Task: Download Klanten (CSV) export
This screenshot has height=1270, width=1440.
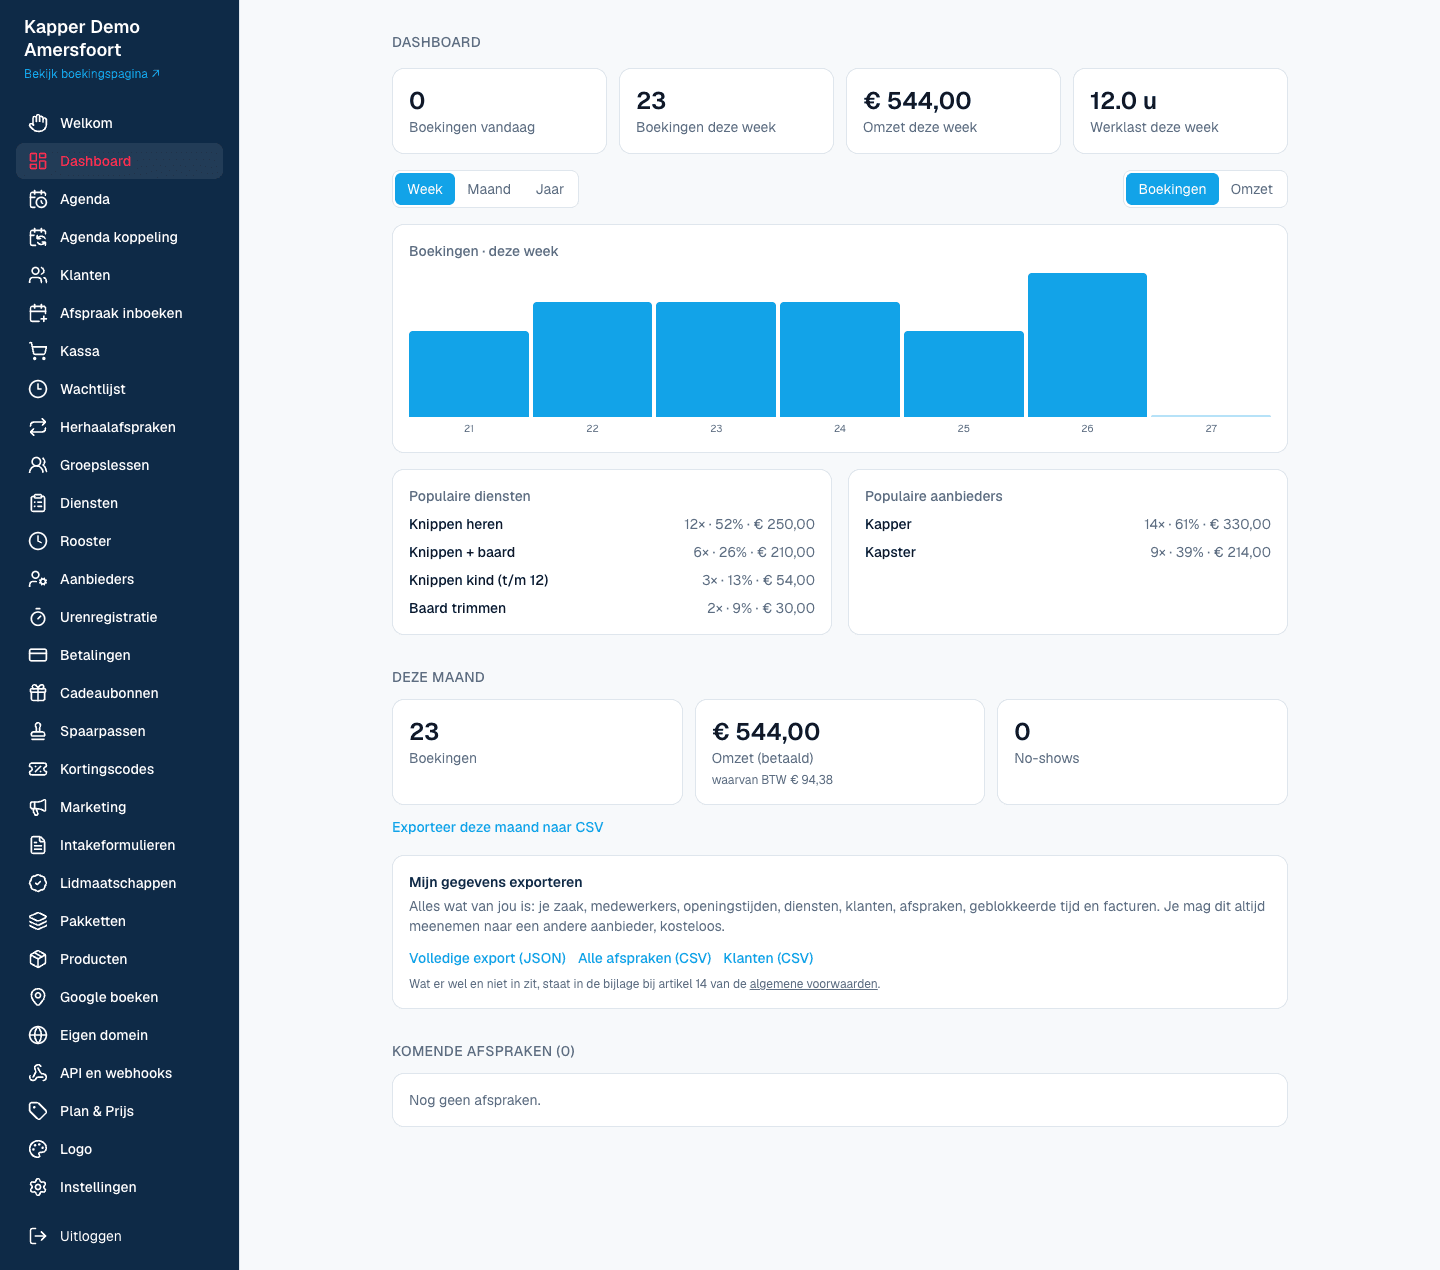Action: [x=768, y=958]
